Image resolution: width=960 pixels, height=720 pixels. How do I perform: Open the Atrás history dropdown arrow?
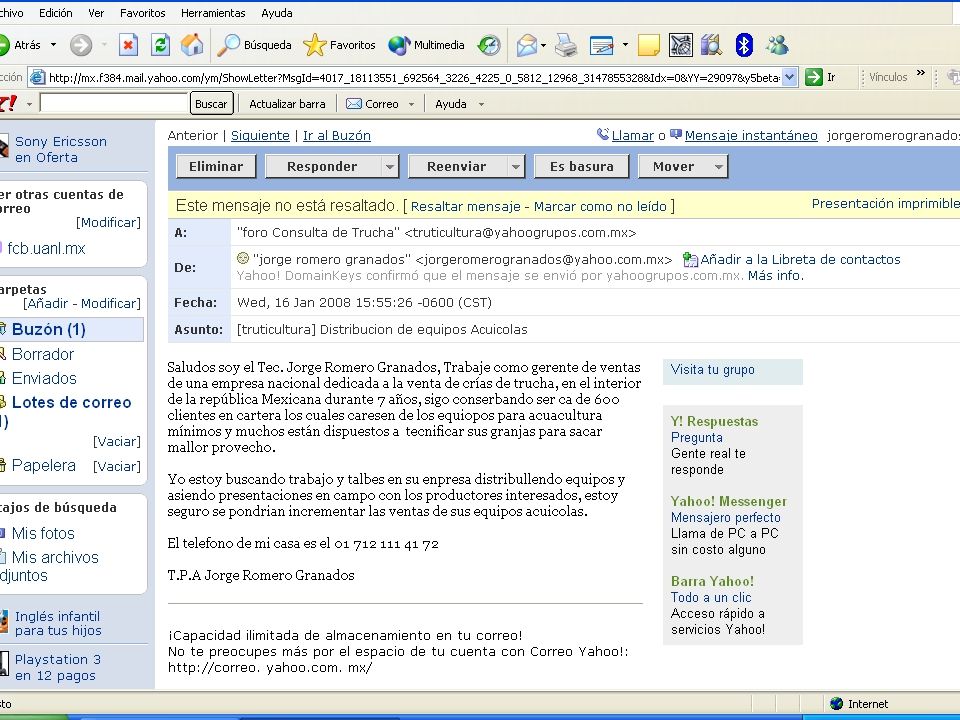(x=53, y=45)
